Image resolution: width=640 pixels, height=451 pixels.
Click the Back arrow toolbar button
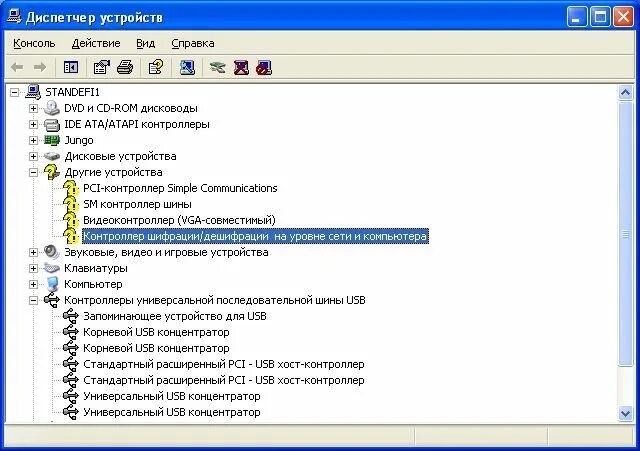pos(17,67)
